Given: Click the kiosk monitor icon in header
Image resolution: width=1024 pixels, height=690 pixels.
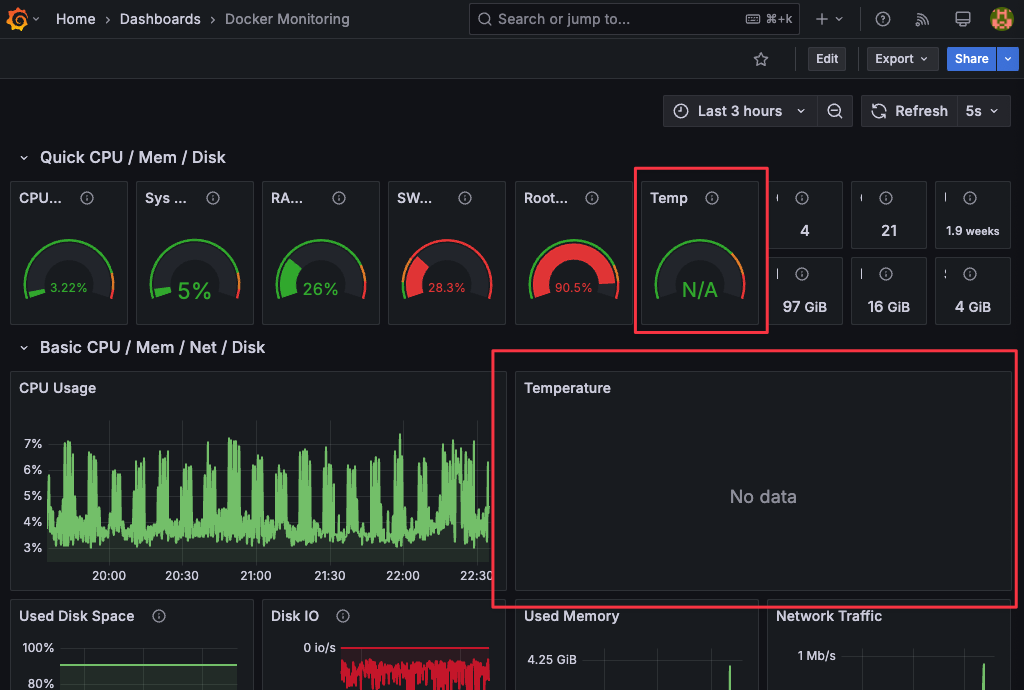Looking at the screenshot, I should coord(962,19).
